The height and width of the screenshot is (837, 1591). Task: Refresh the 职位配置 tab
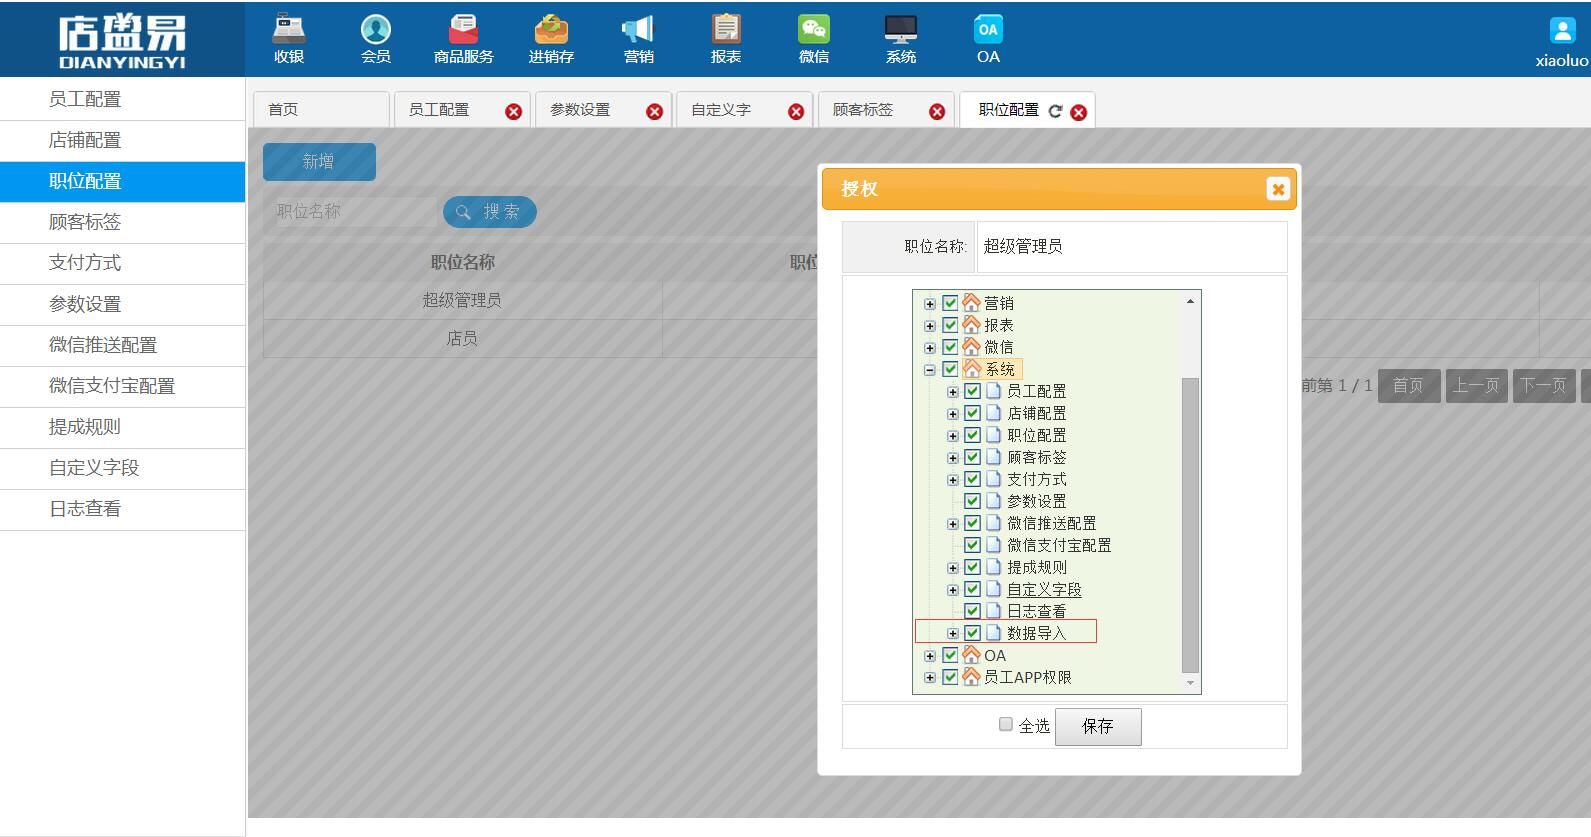pyautogui.click(x=1055, y=111)
